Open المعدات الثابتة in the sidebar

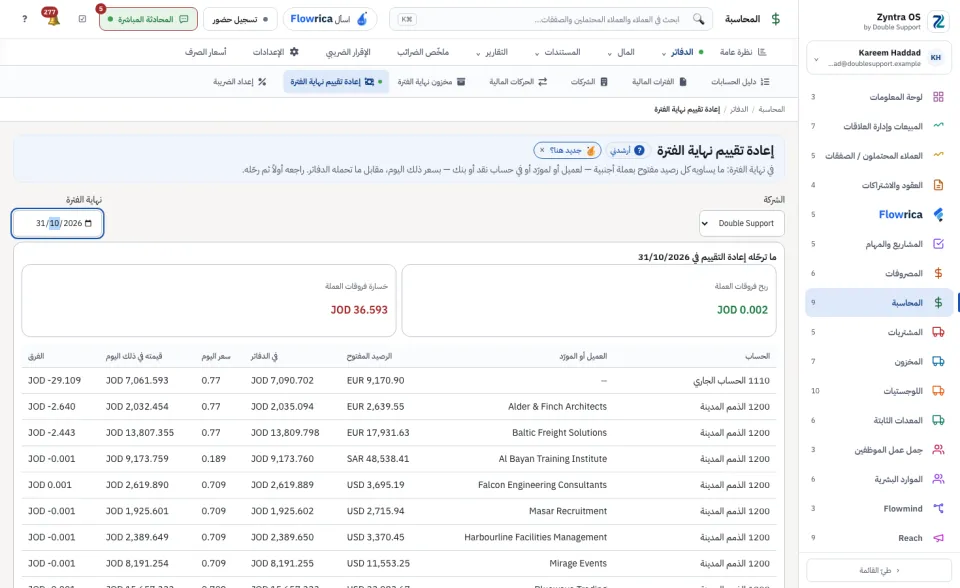click(x=879, y=420)
